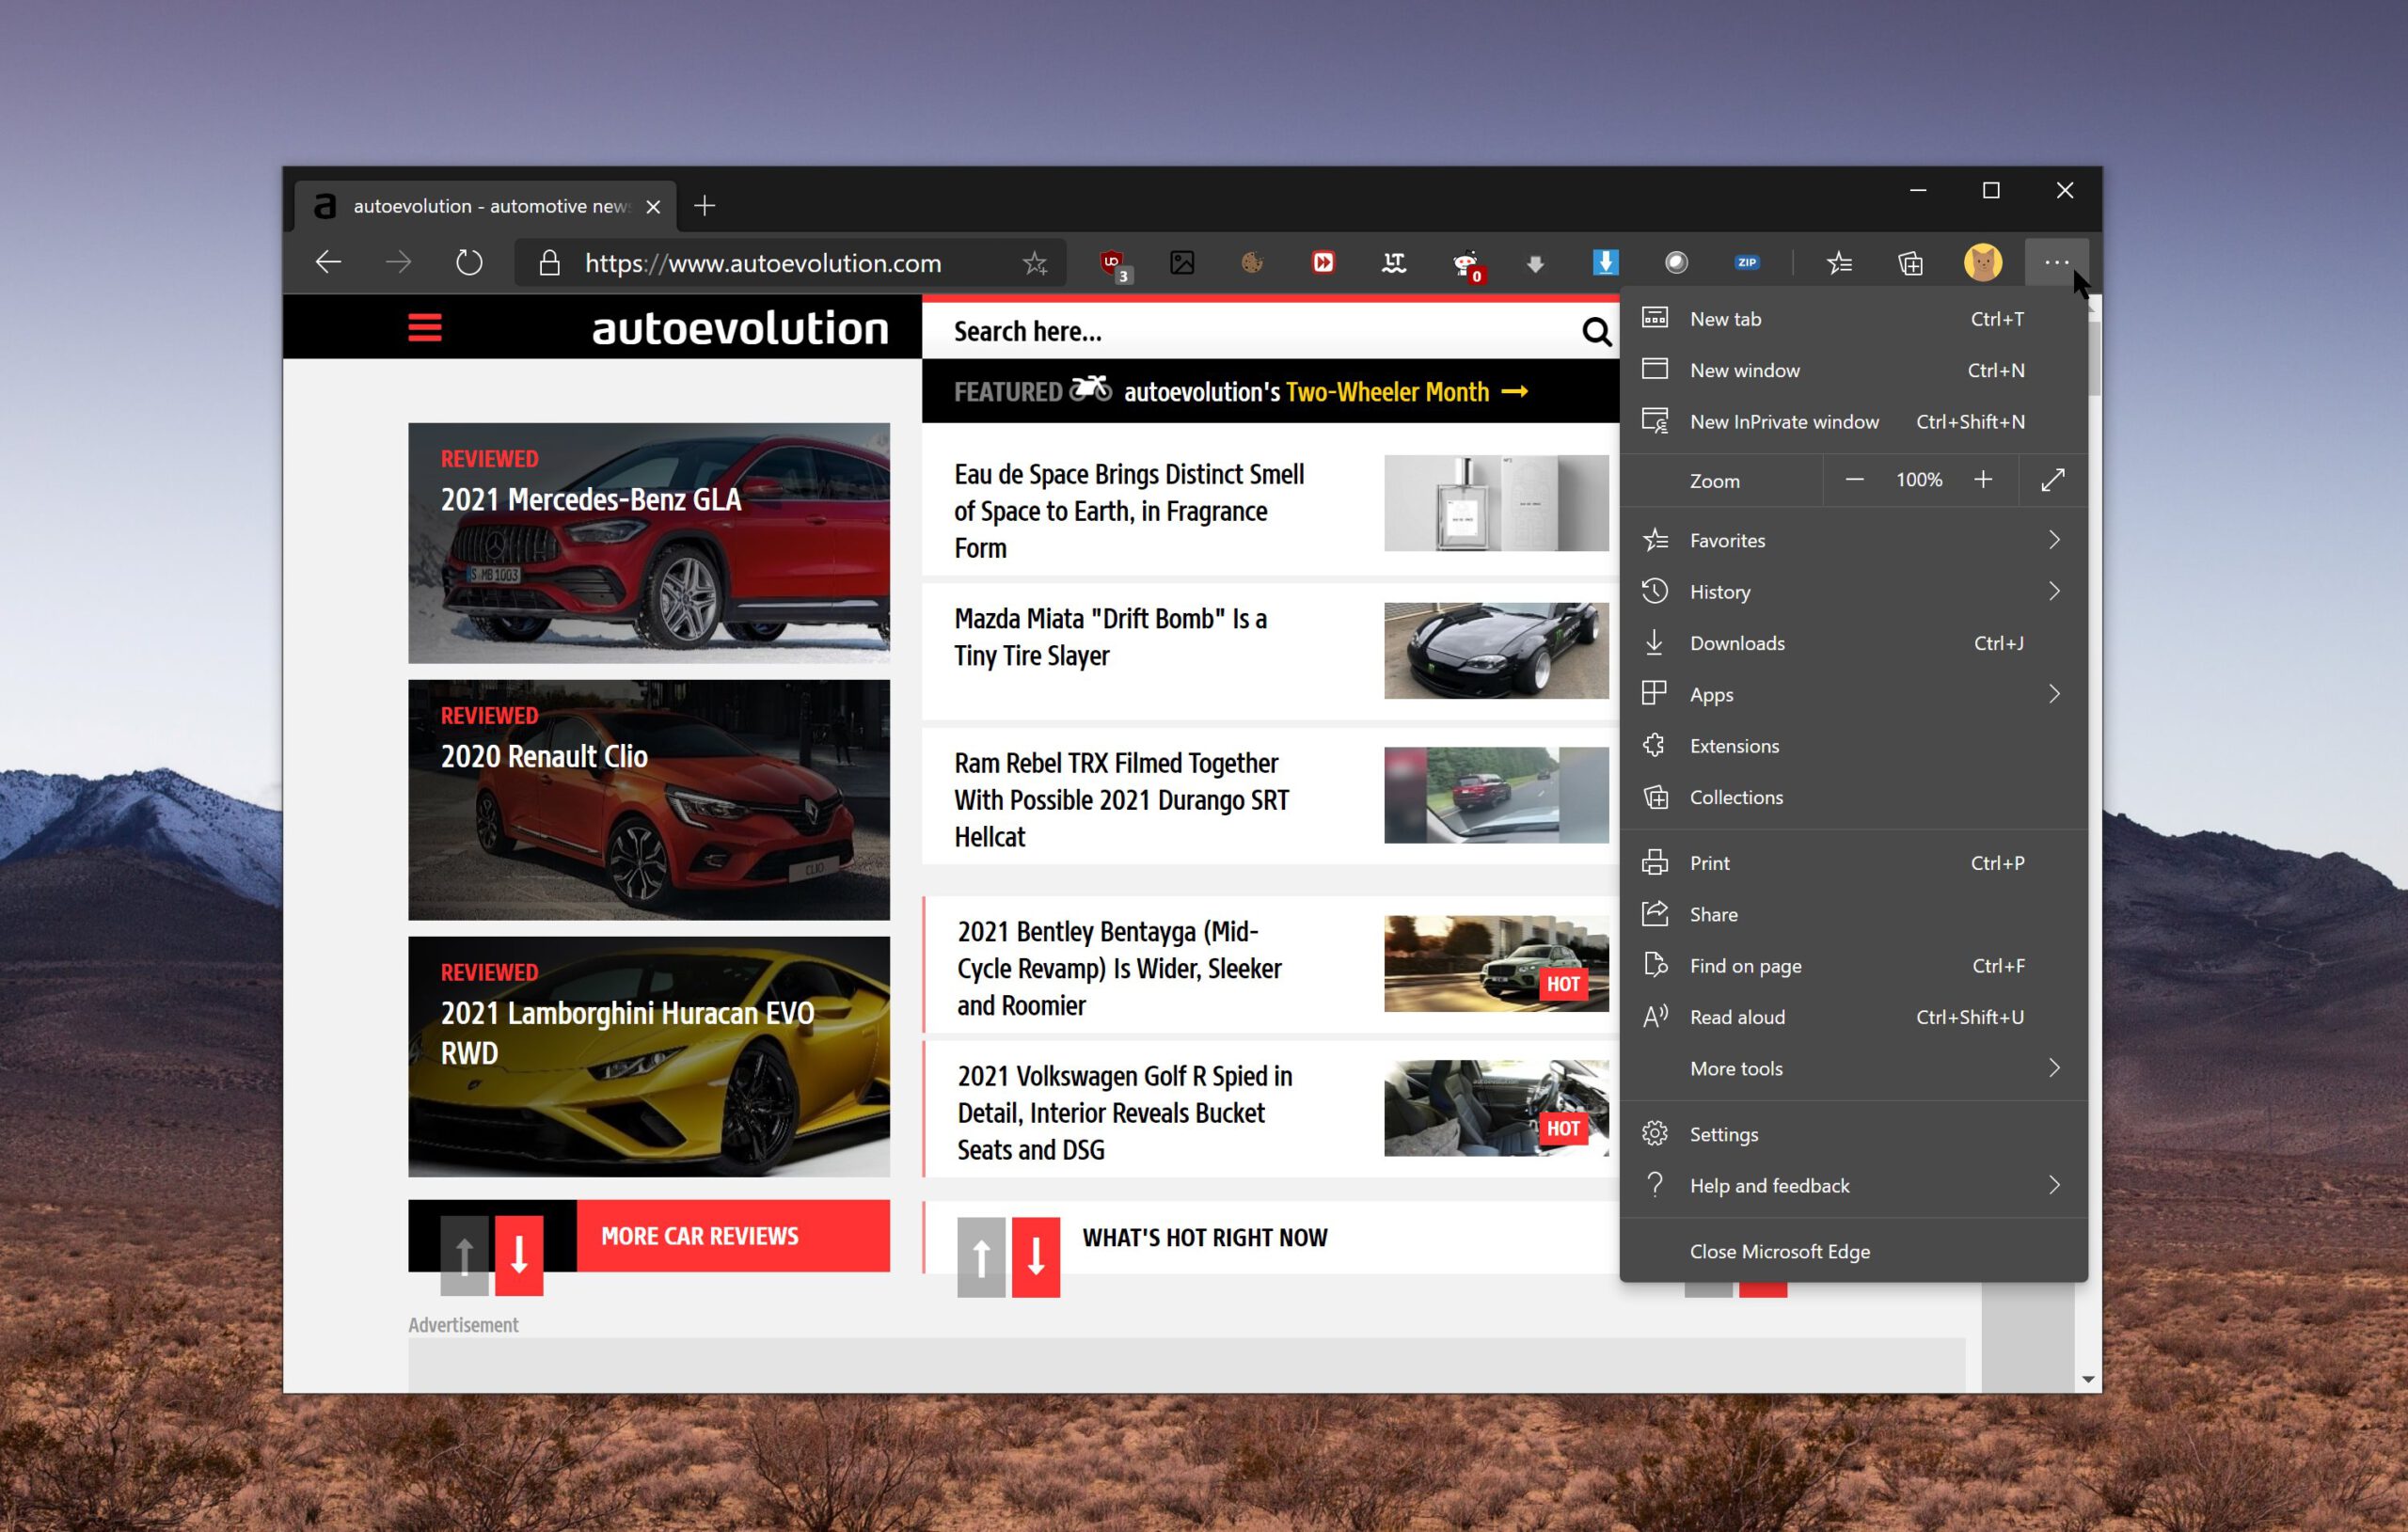
Task: Expand the Apps submenu
Action: [1853, 694]
